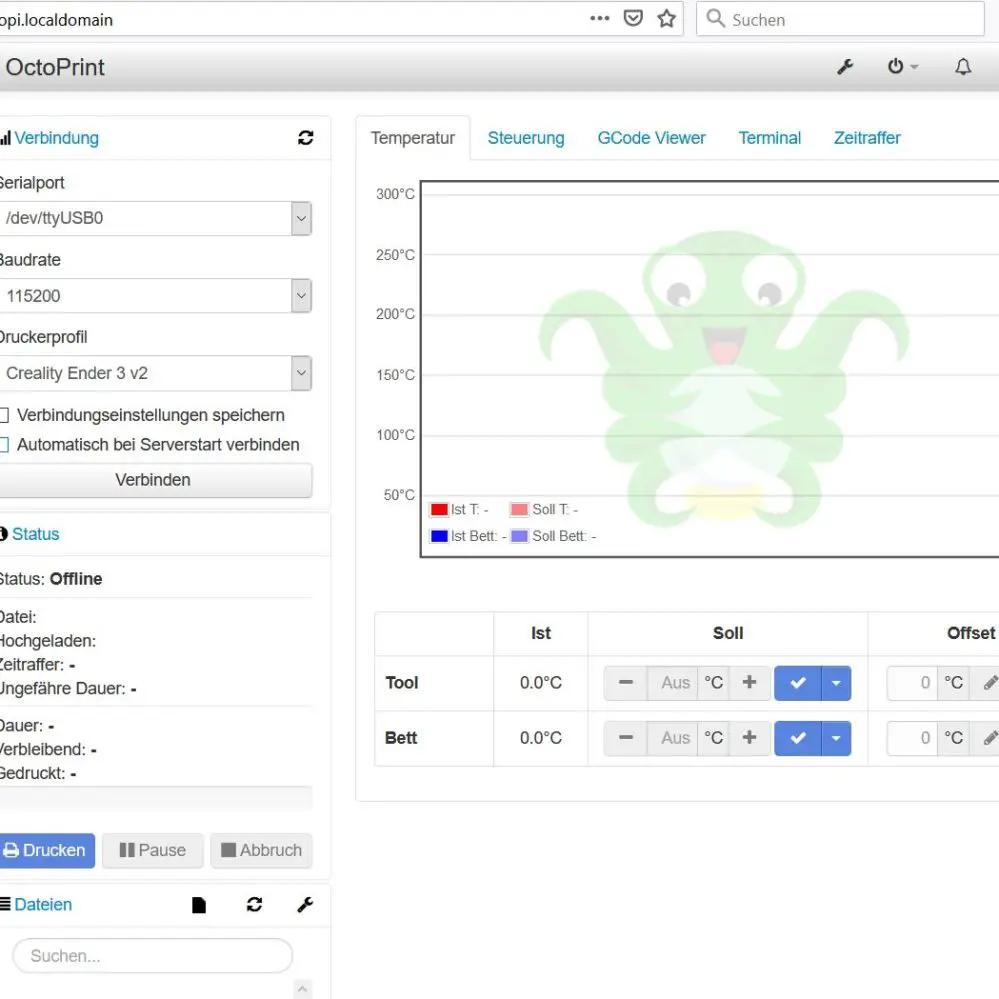Click the Bett 0.0°C actual temperature cell
This screenshot has width=999, height=999.
tap(541, 738)
